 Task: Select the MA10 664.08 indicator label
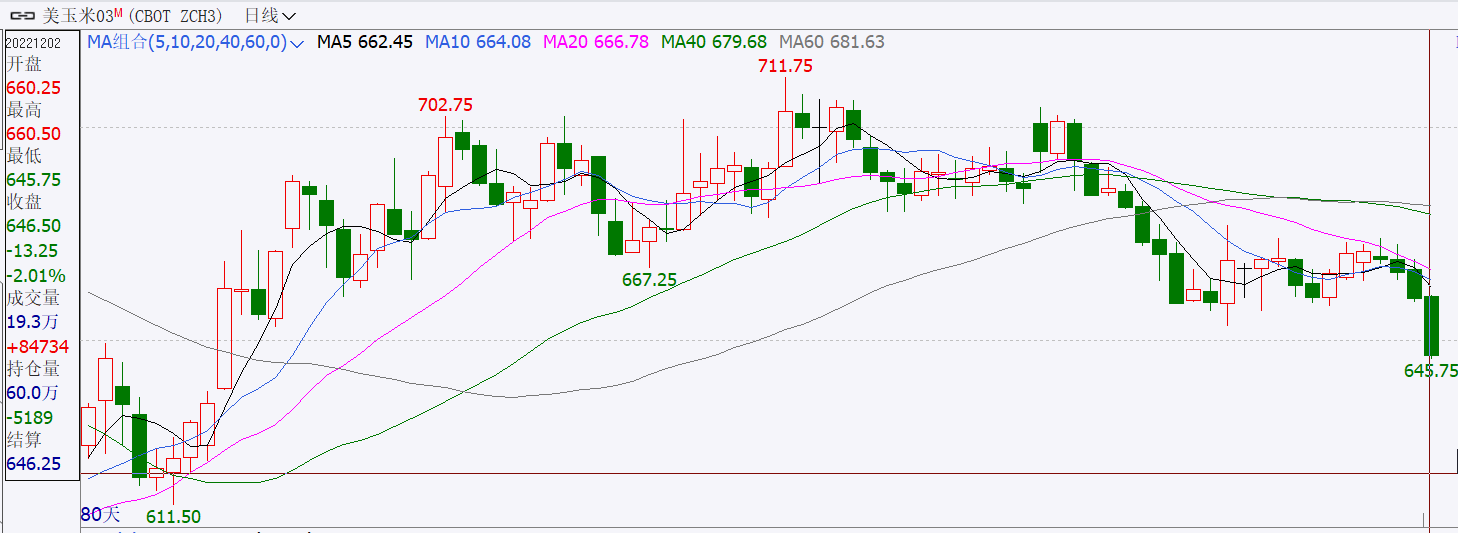tap(478, 42)
